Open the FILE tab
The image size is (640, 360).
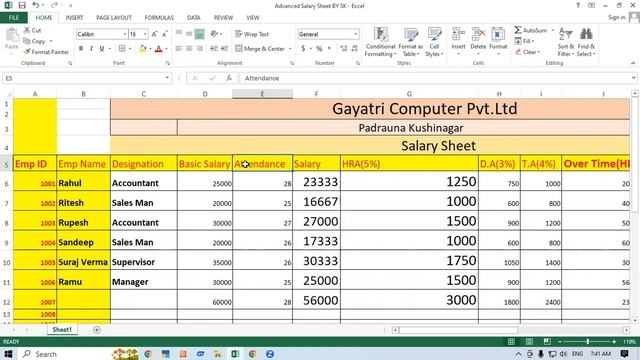click(13, 18)
